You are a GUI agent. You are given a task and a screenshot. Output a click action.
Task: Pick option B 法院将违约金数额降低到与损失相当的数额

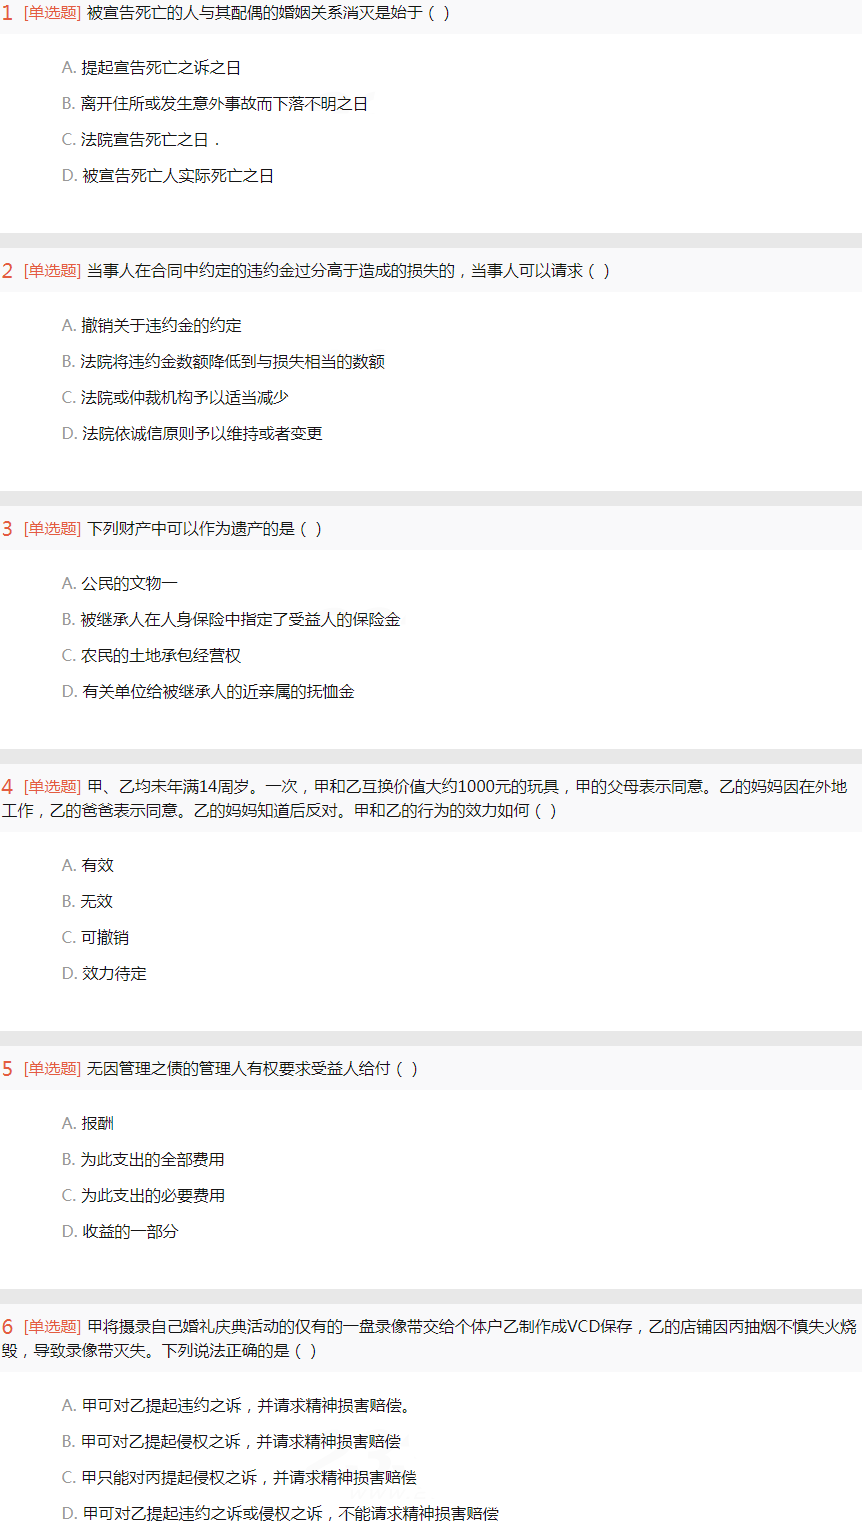pos(223,362)
